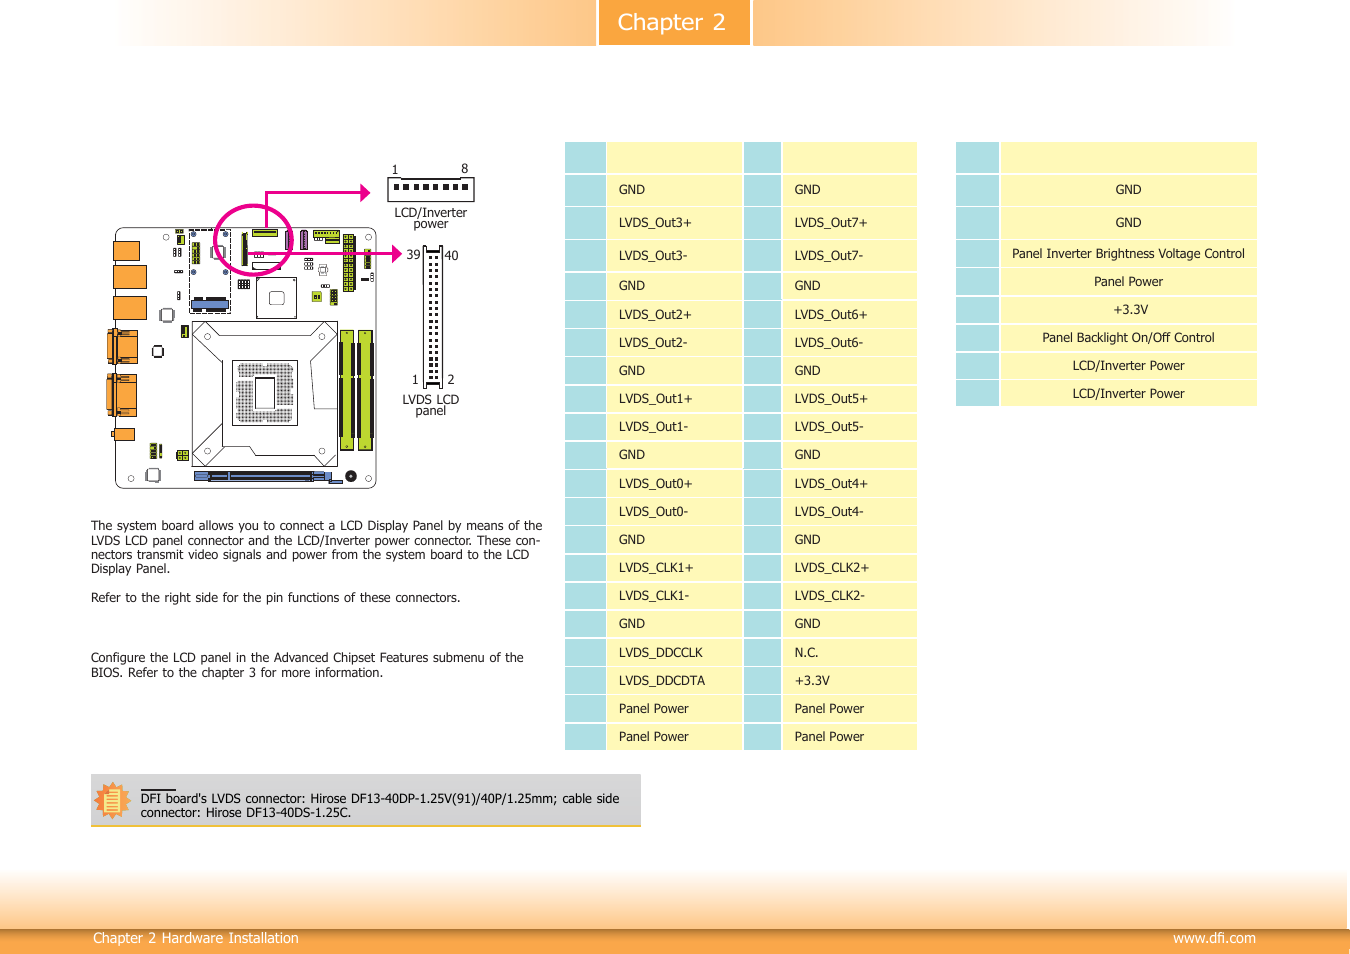Click the orange note icon beside the Hirose text
Viewport: 1350px width, 954px height.
click(112, 800)
